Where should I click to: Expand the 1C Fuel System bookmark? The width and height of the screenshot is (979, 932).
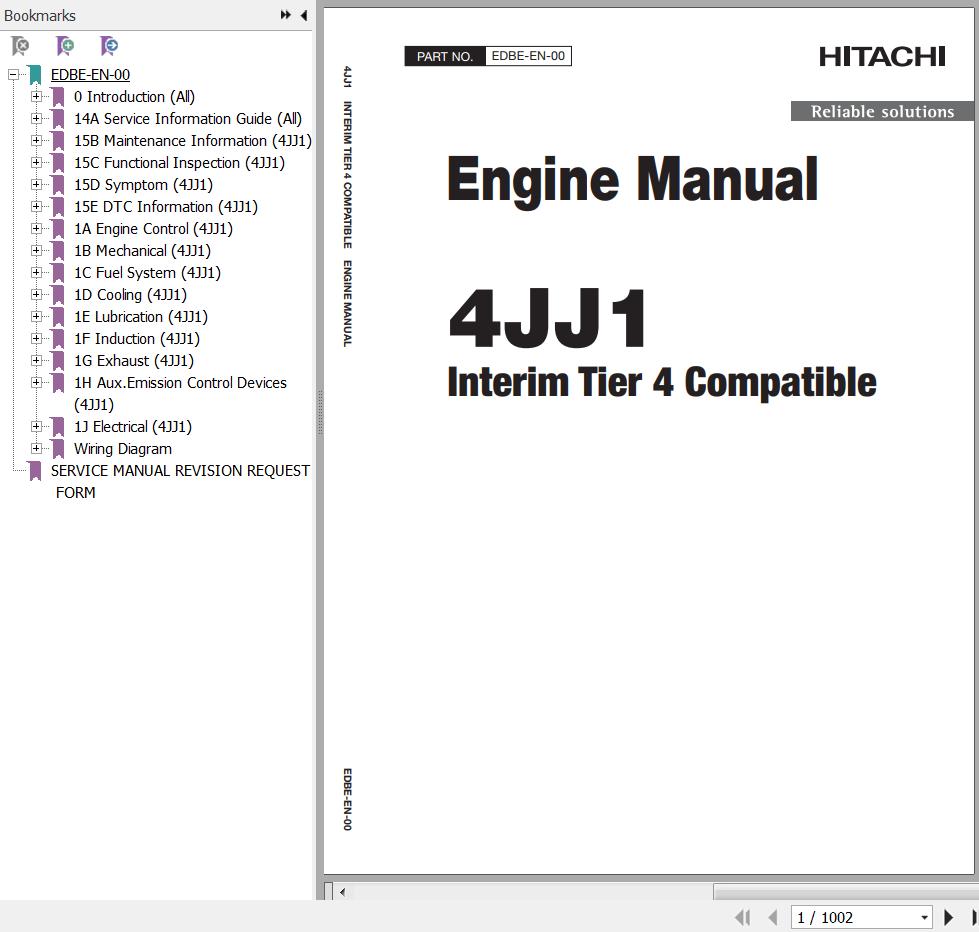click(36, 273)
